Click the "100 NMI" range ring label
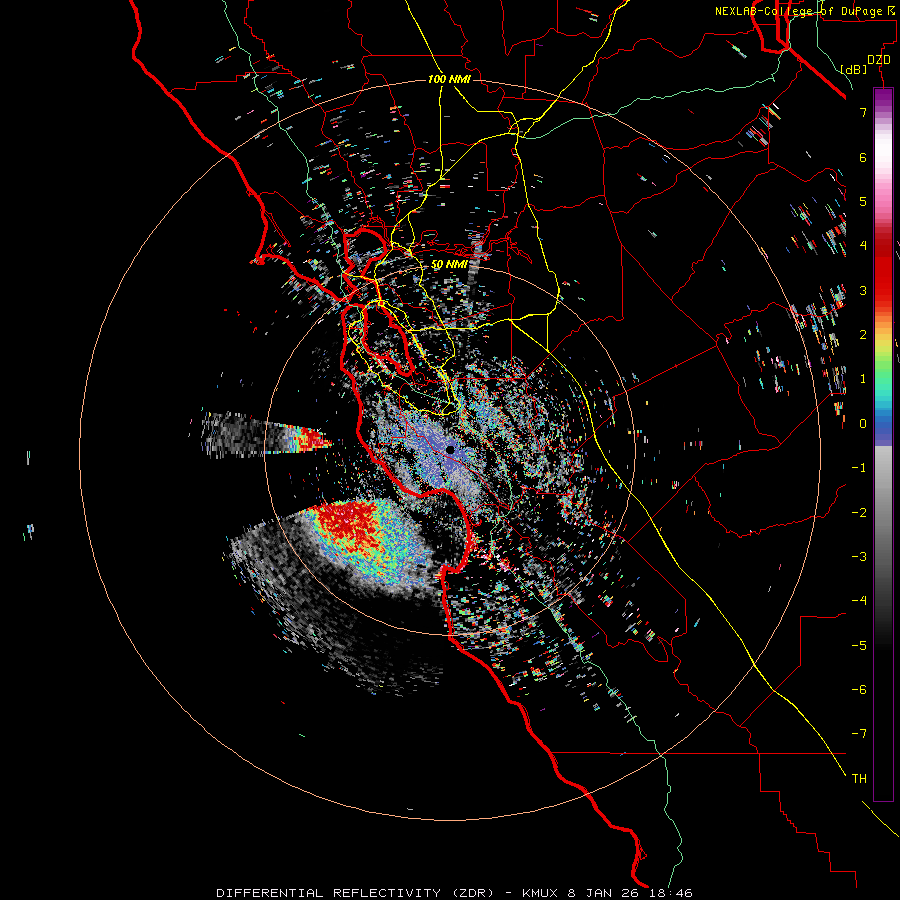Screen dimensions: 900x900 (449, 79)
